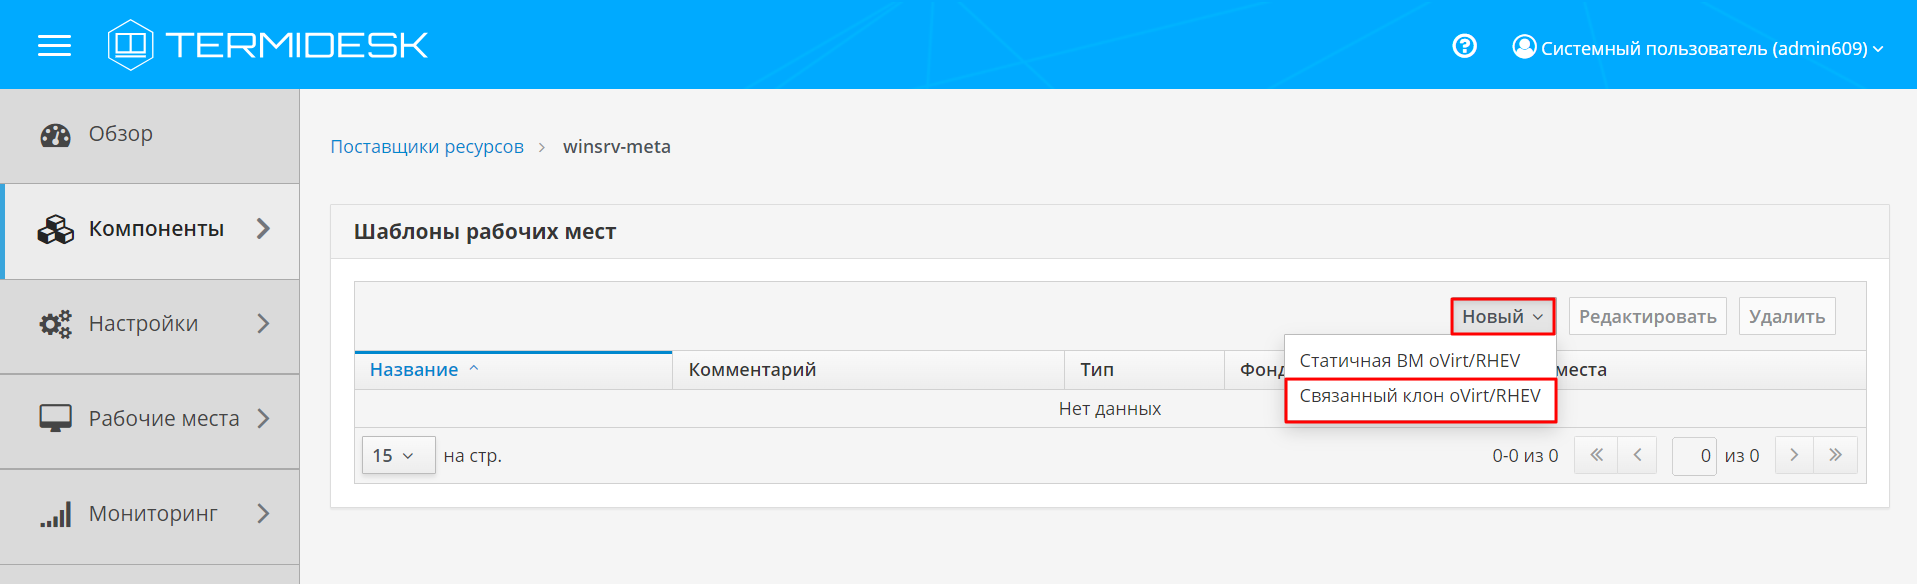The width and height of the screenshot is (1917, 584).
Task: Click the Нет данных empty table text
Action: click(x=1110, y=409)
